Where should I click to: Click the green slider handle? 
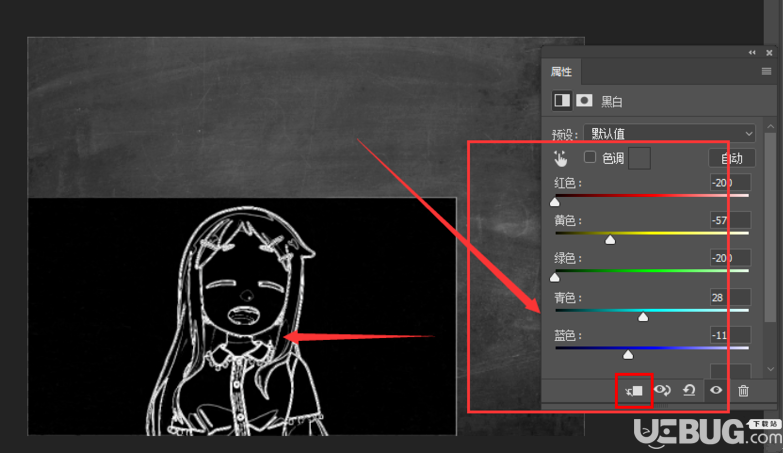click(x=555, y=277)
